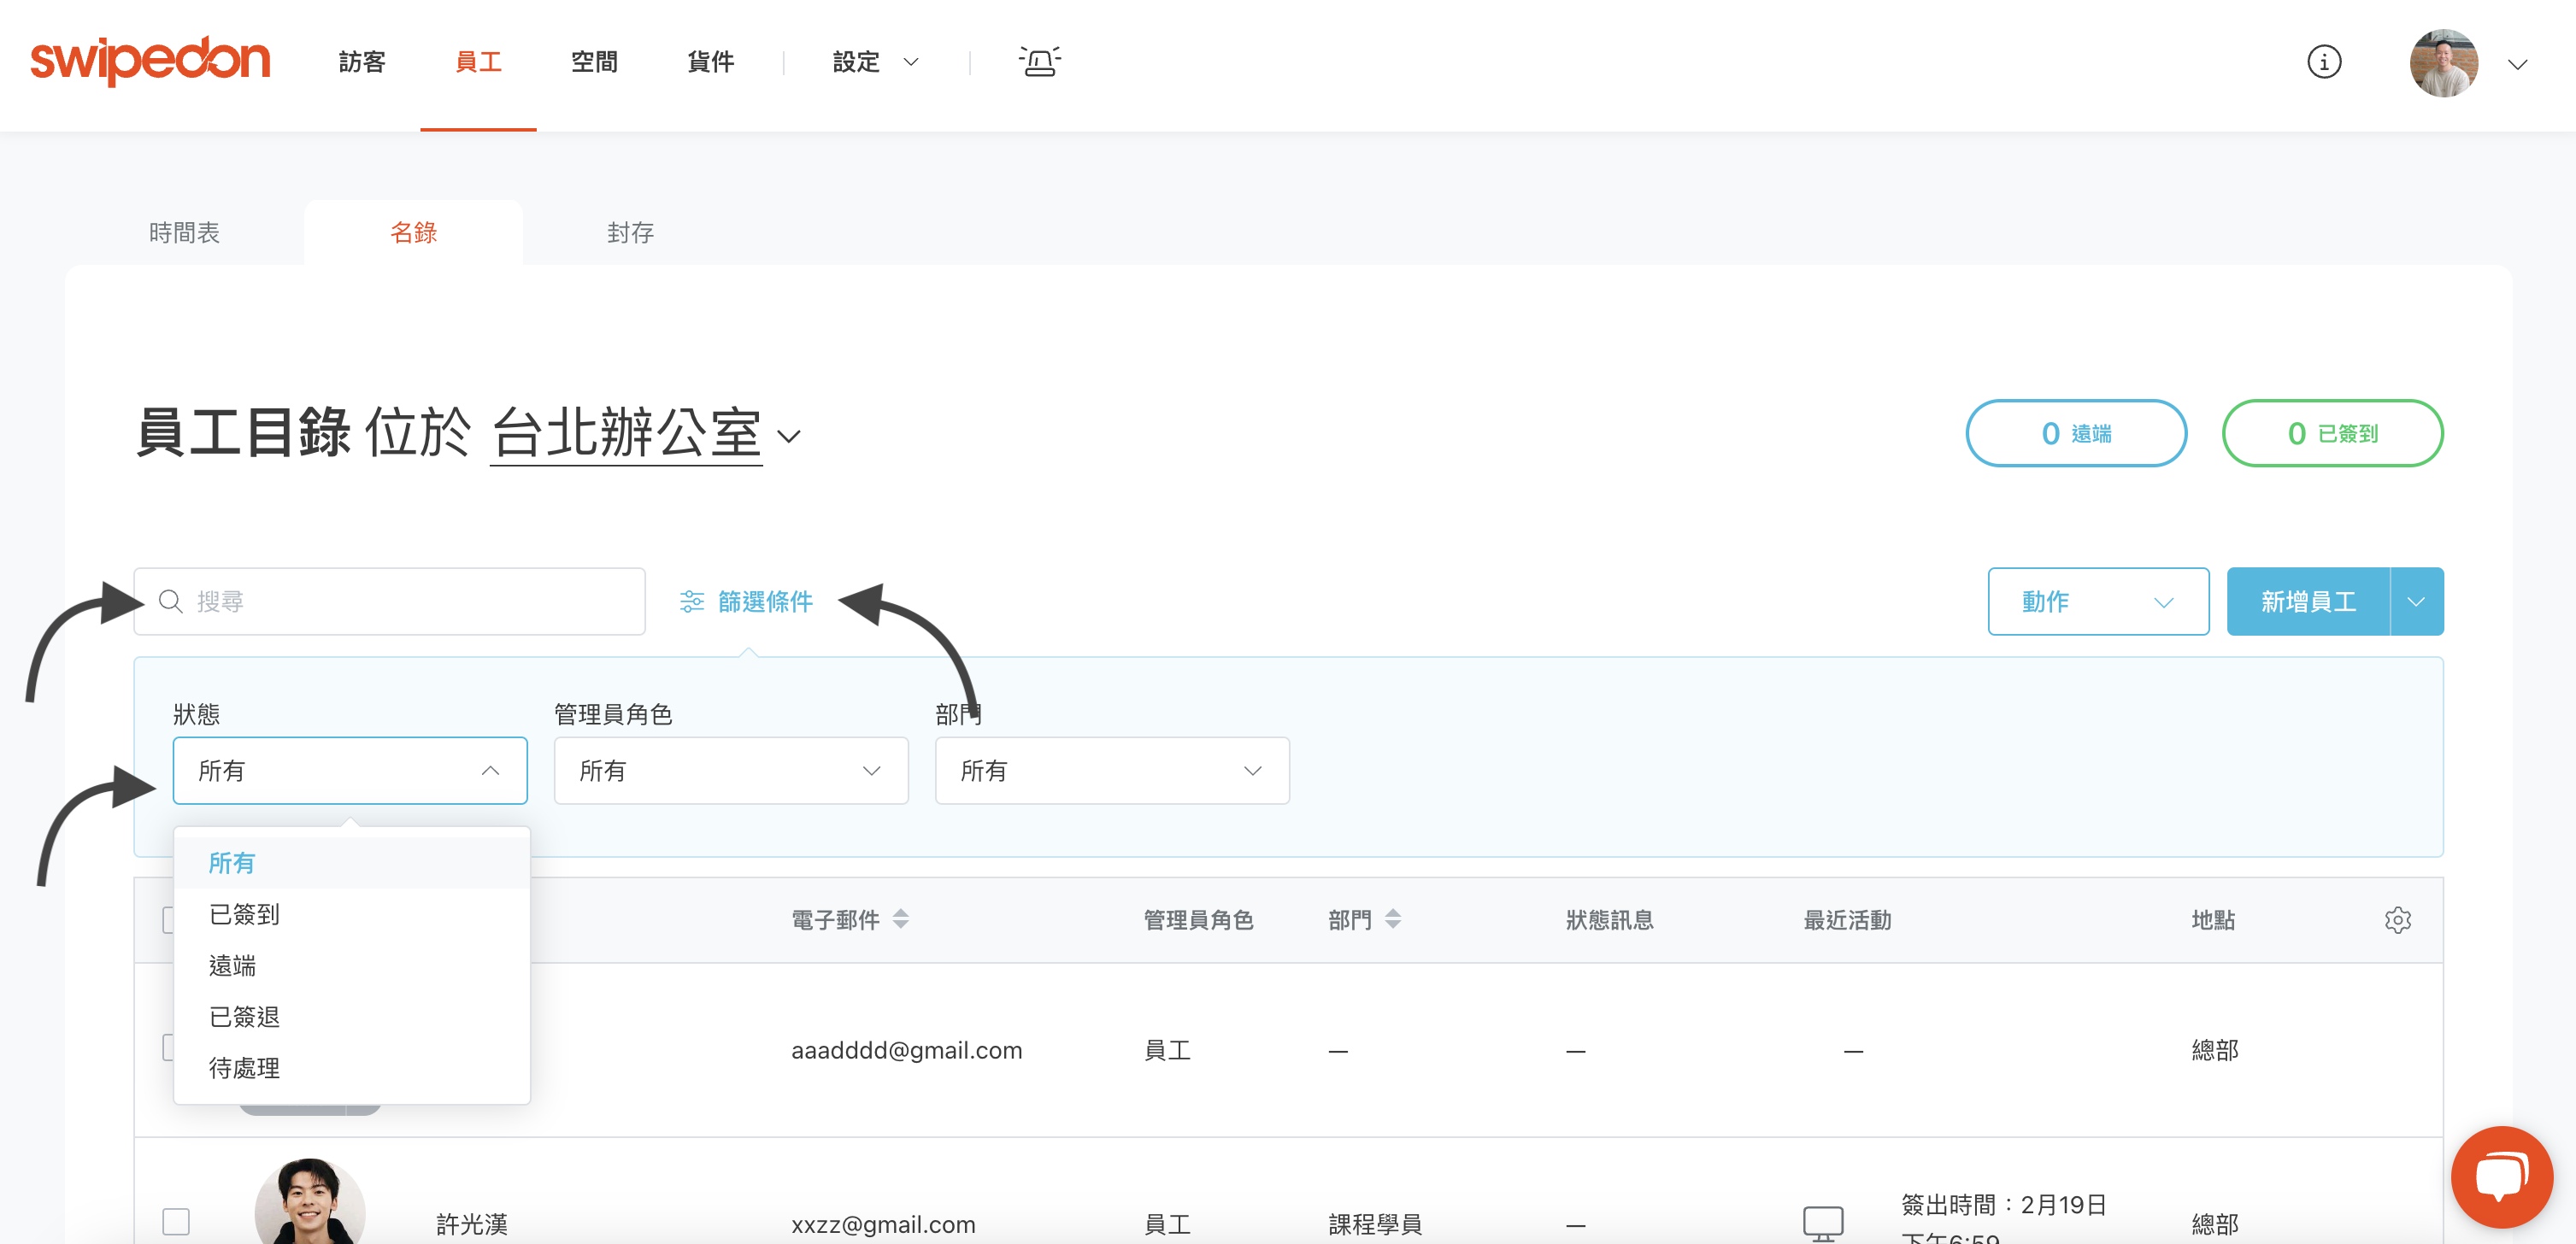Open the info help icon
Viewport: 2576px width, 1244px height.
click(x=2323, y=62)
